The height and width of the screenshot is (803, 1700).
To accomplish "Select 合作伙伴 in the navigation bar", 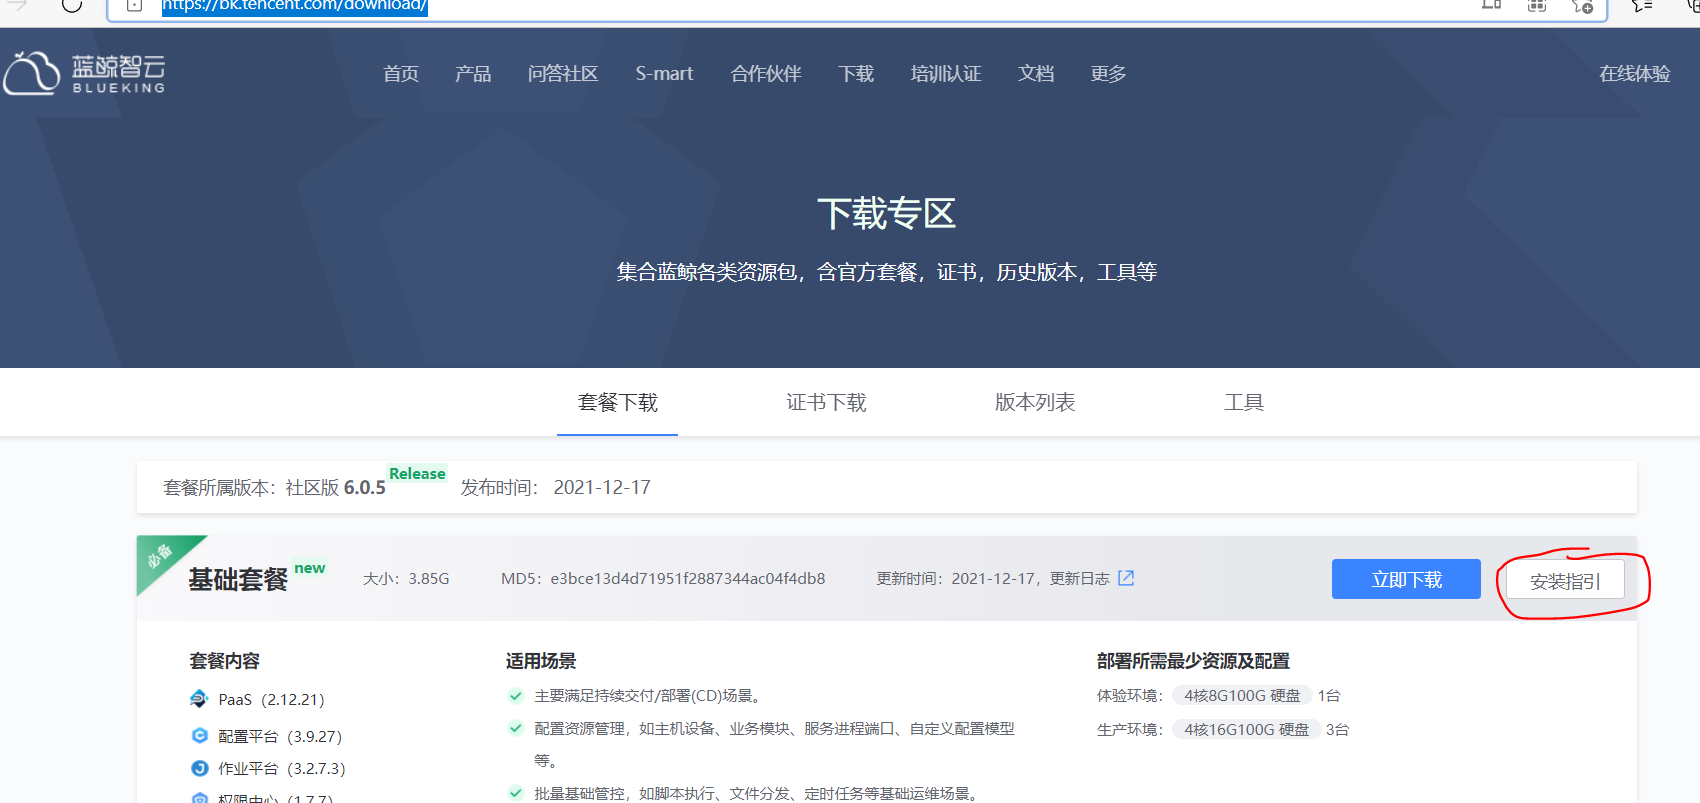I will tap(766, 74).
